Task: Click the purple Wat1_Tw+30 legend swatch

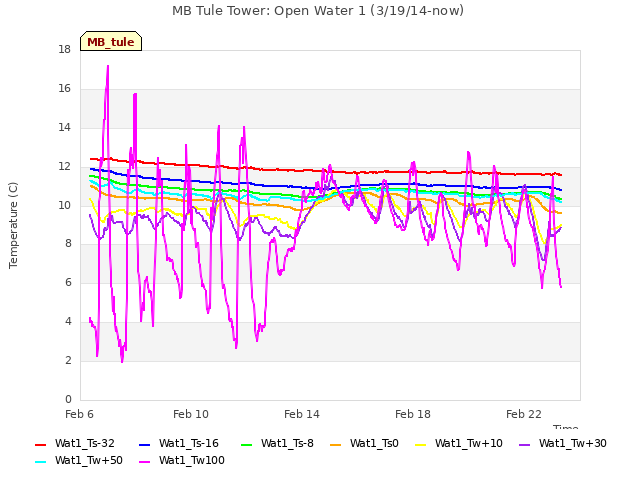Action: tap(524, 444)
